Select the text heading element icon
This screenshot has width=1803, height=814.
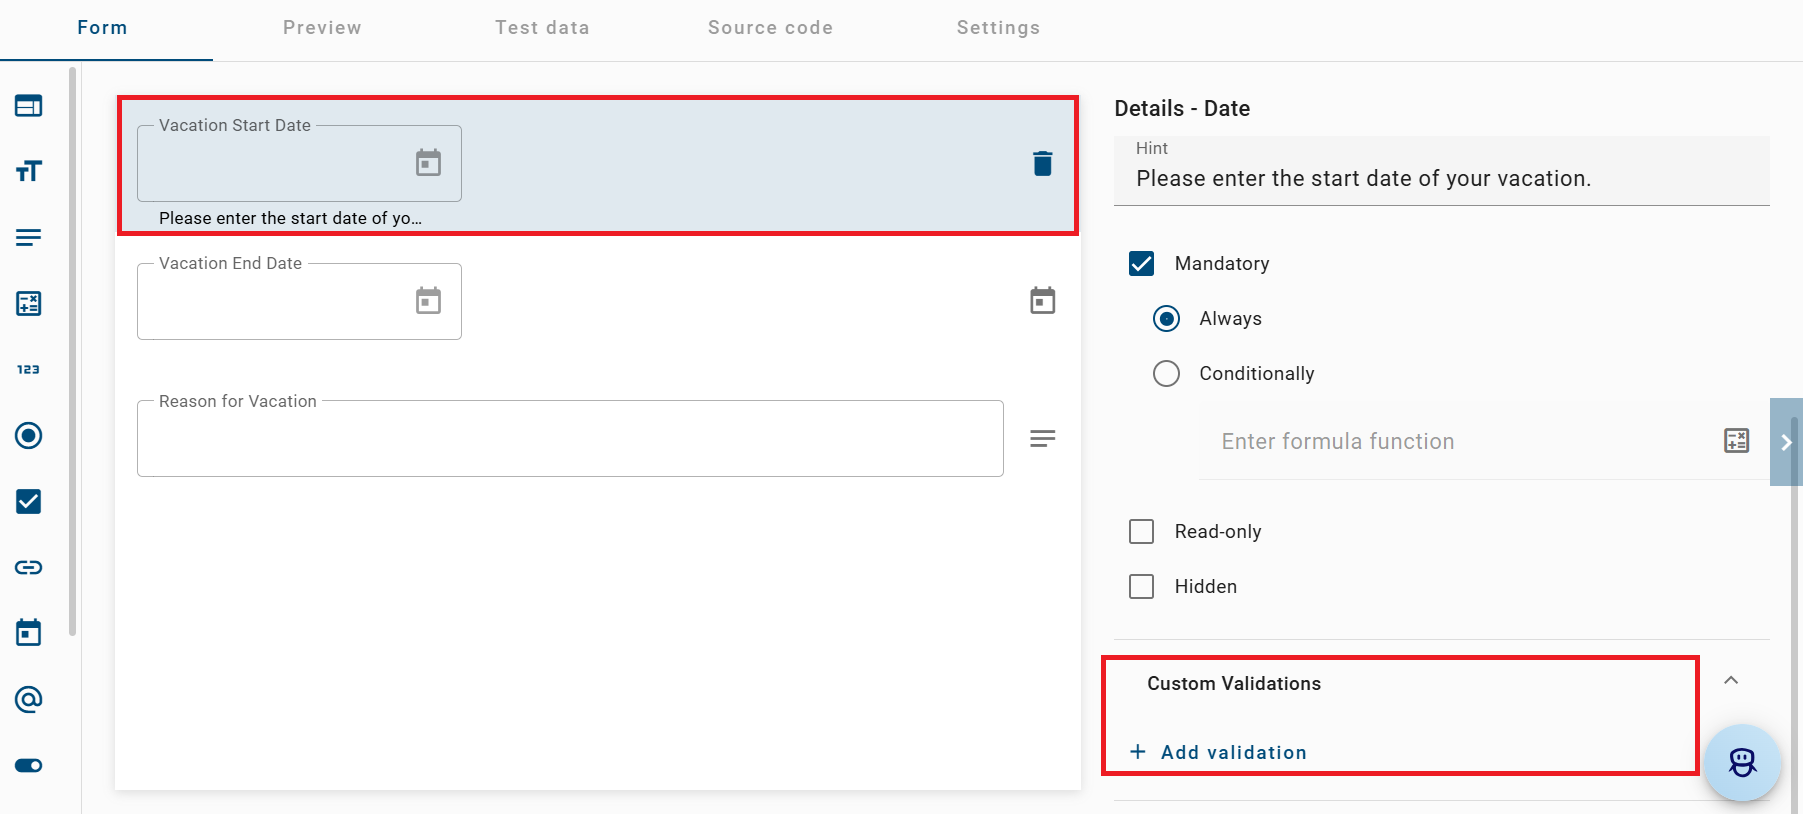pos(28,171)
